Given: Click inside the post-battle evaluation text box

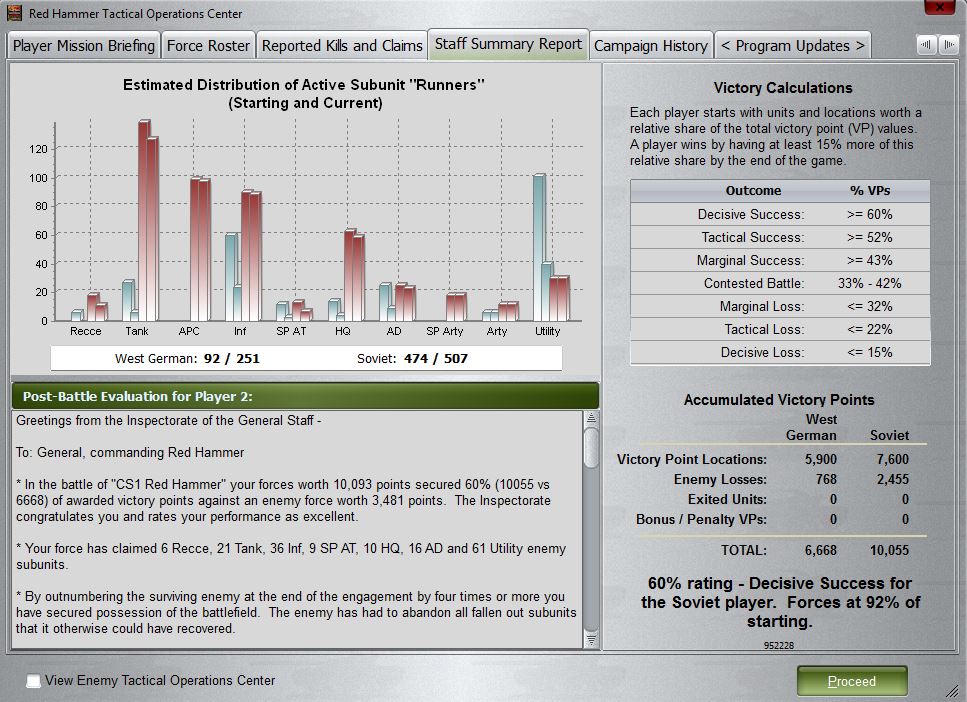Looking at the screenshot, I should tap(297, 529).
